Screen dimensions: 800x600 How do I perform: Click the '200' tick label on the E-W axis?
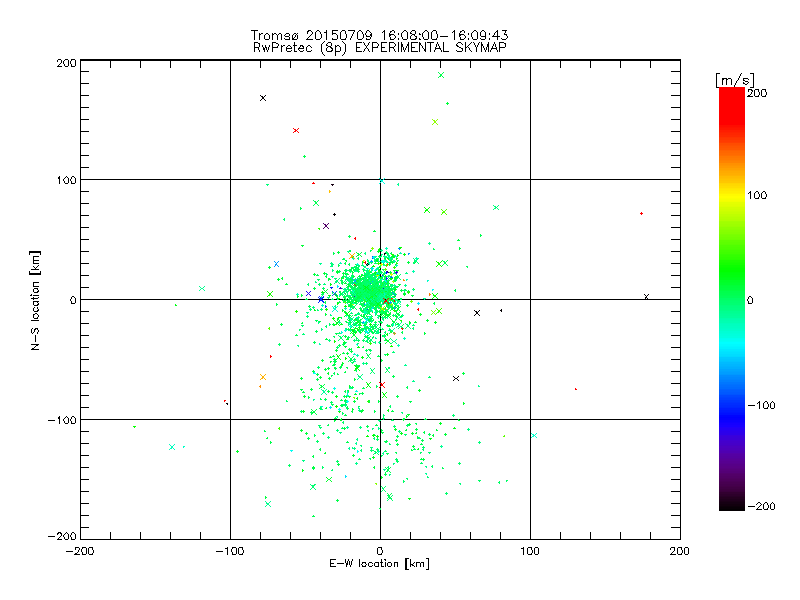click(x=680, y=552)
